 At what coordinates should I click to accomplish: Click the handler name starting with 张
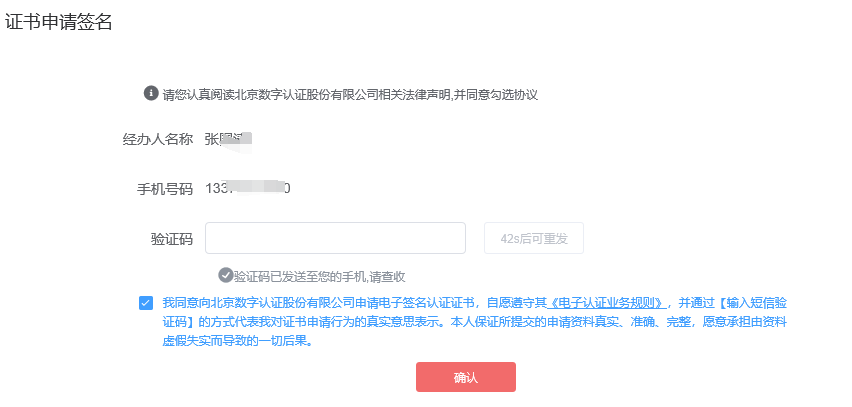(227, 140)
